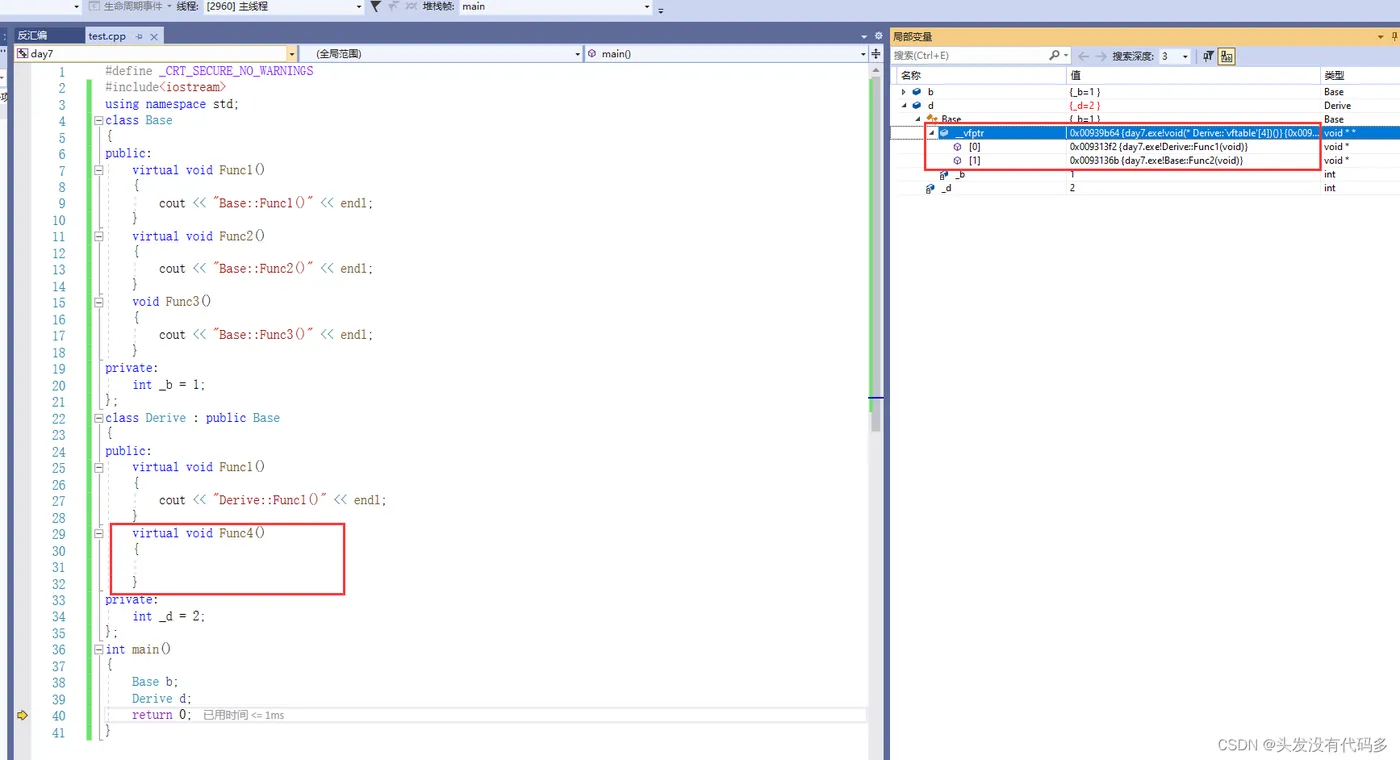
Task: Expand variable b in locals
Action: click(904, 92)
